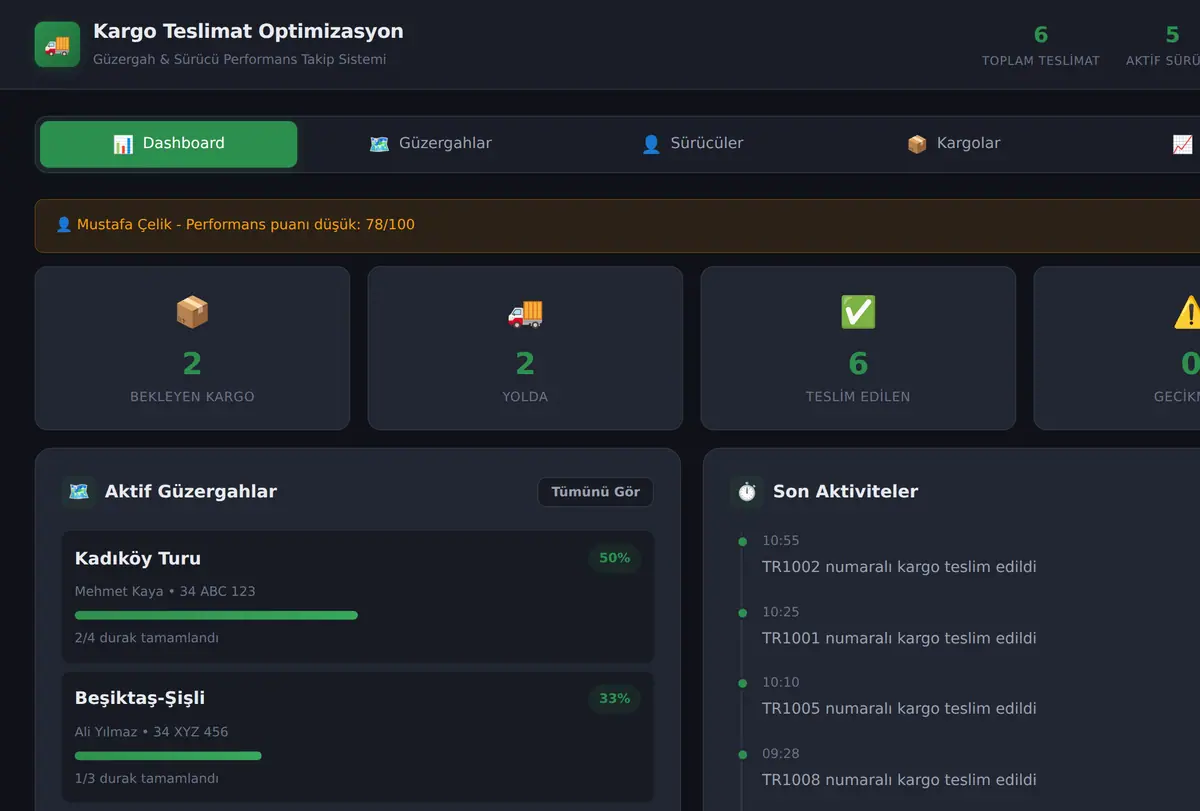
Task: Click the person icon in performance alert
Action: [x=64, y=224]
